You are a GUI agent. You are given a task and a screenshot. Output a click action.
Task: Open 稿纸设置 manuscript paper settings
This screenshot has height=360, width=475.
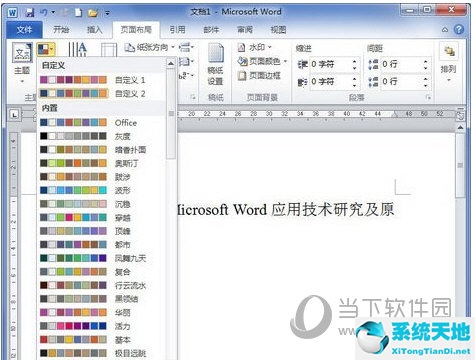pos(216,64)
